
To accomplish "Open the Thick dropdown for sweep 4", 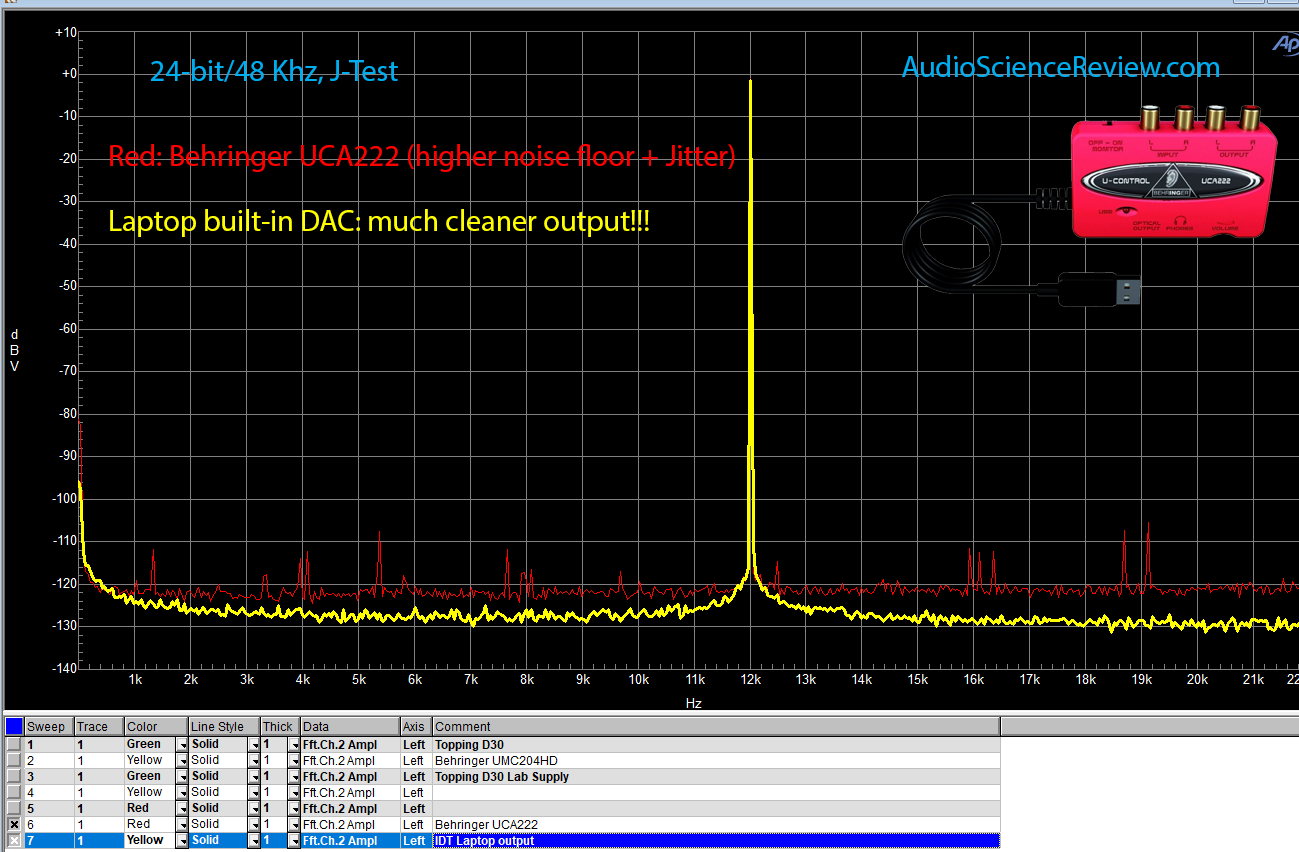I will pyautogui.click(x=294, y=793).
